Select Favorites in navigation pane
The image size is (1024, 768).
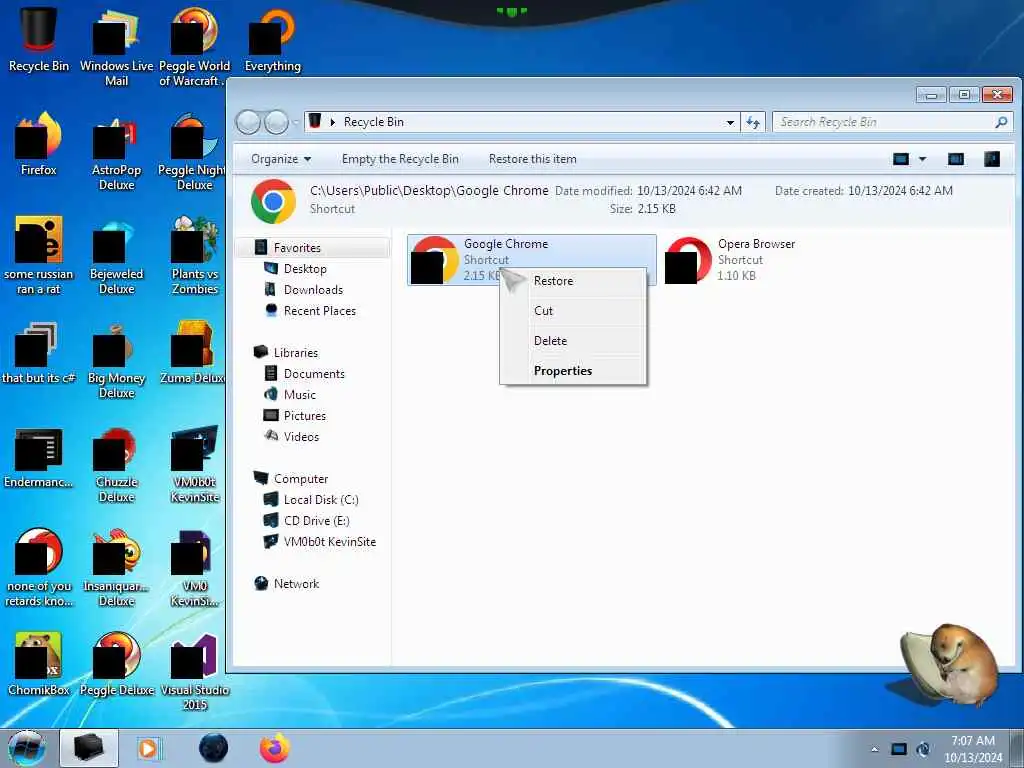(296, 248)
